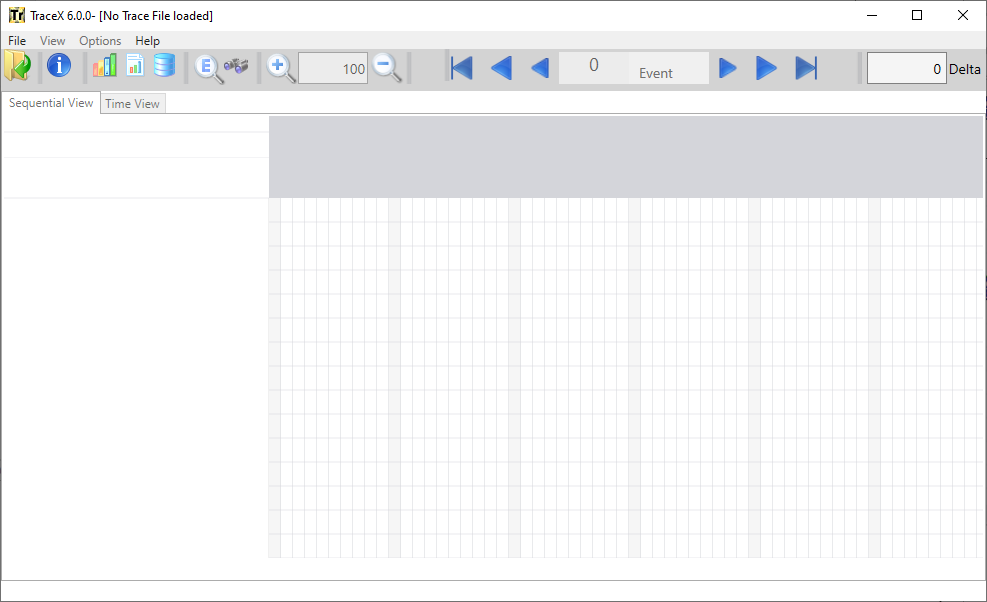This screenshot has width=987, height=602.
Task: Advance to the next event arrow
Action: coord(728,67)
